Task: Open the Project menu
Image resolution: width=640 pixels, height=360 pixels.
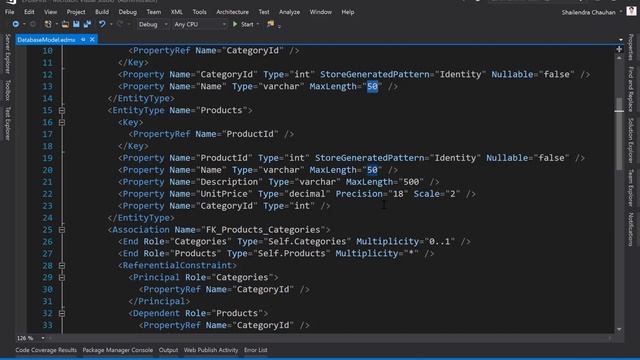Action: pos(76,12)
